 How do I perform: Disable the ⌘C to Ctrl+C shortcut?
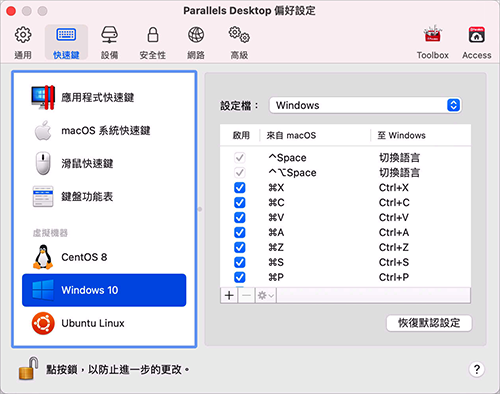[x=239, y=202]
